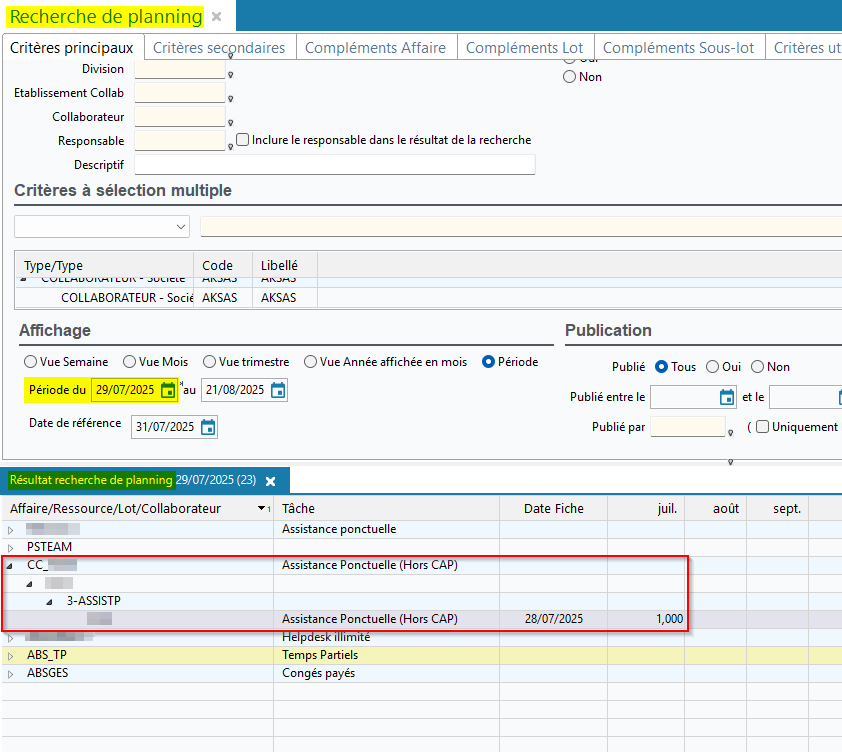
Task: Sort by Date Fiche column header
Action: (x=553, y=509)
